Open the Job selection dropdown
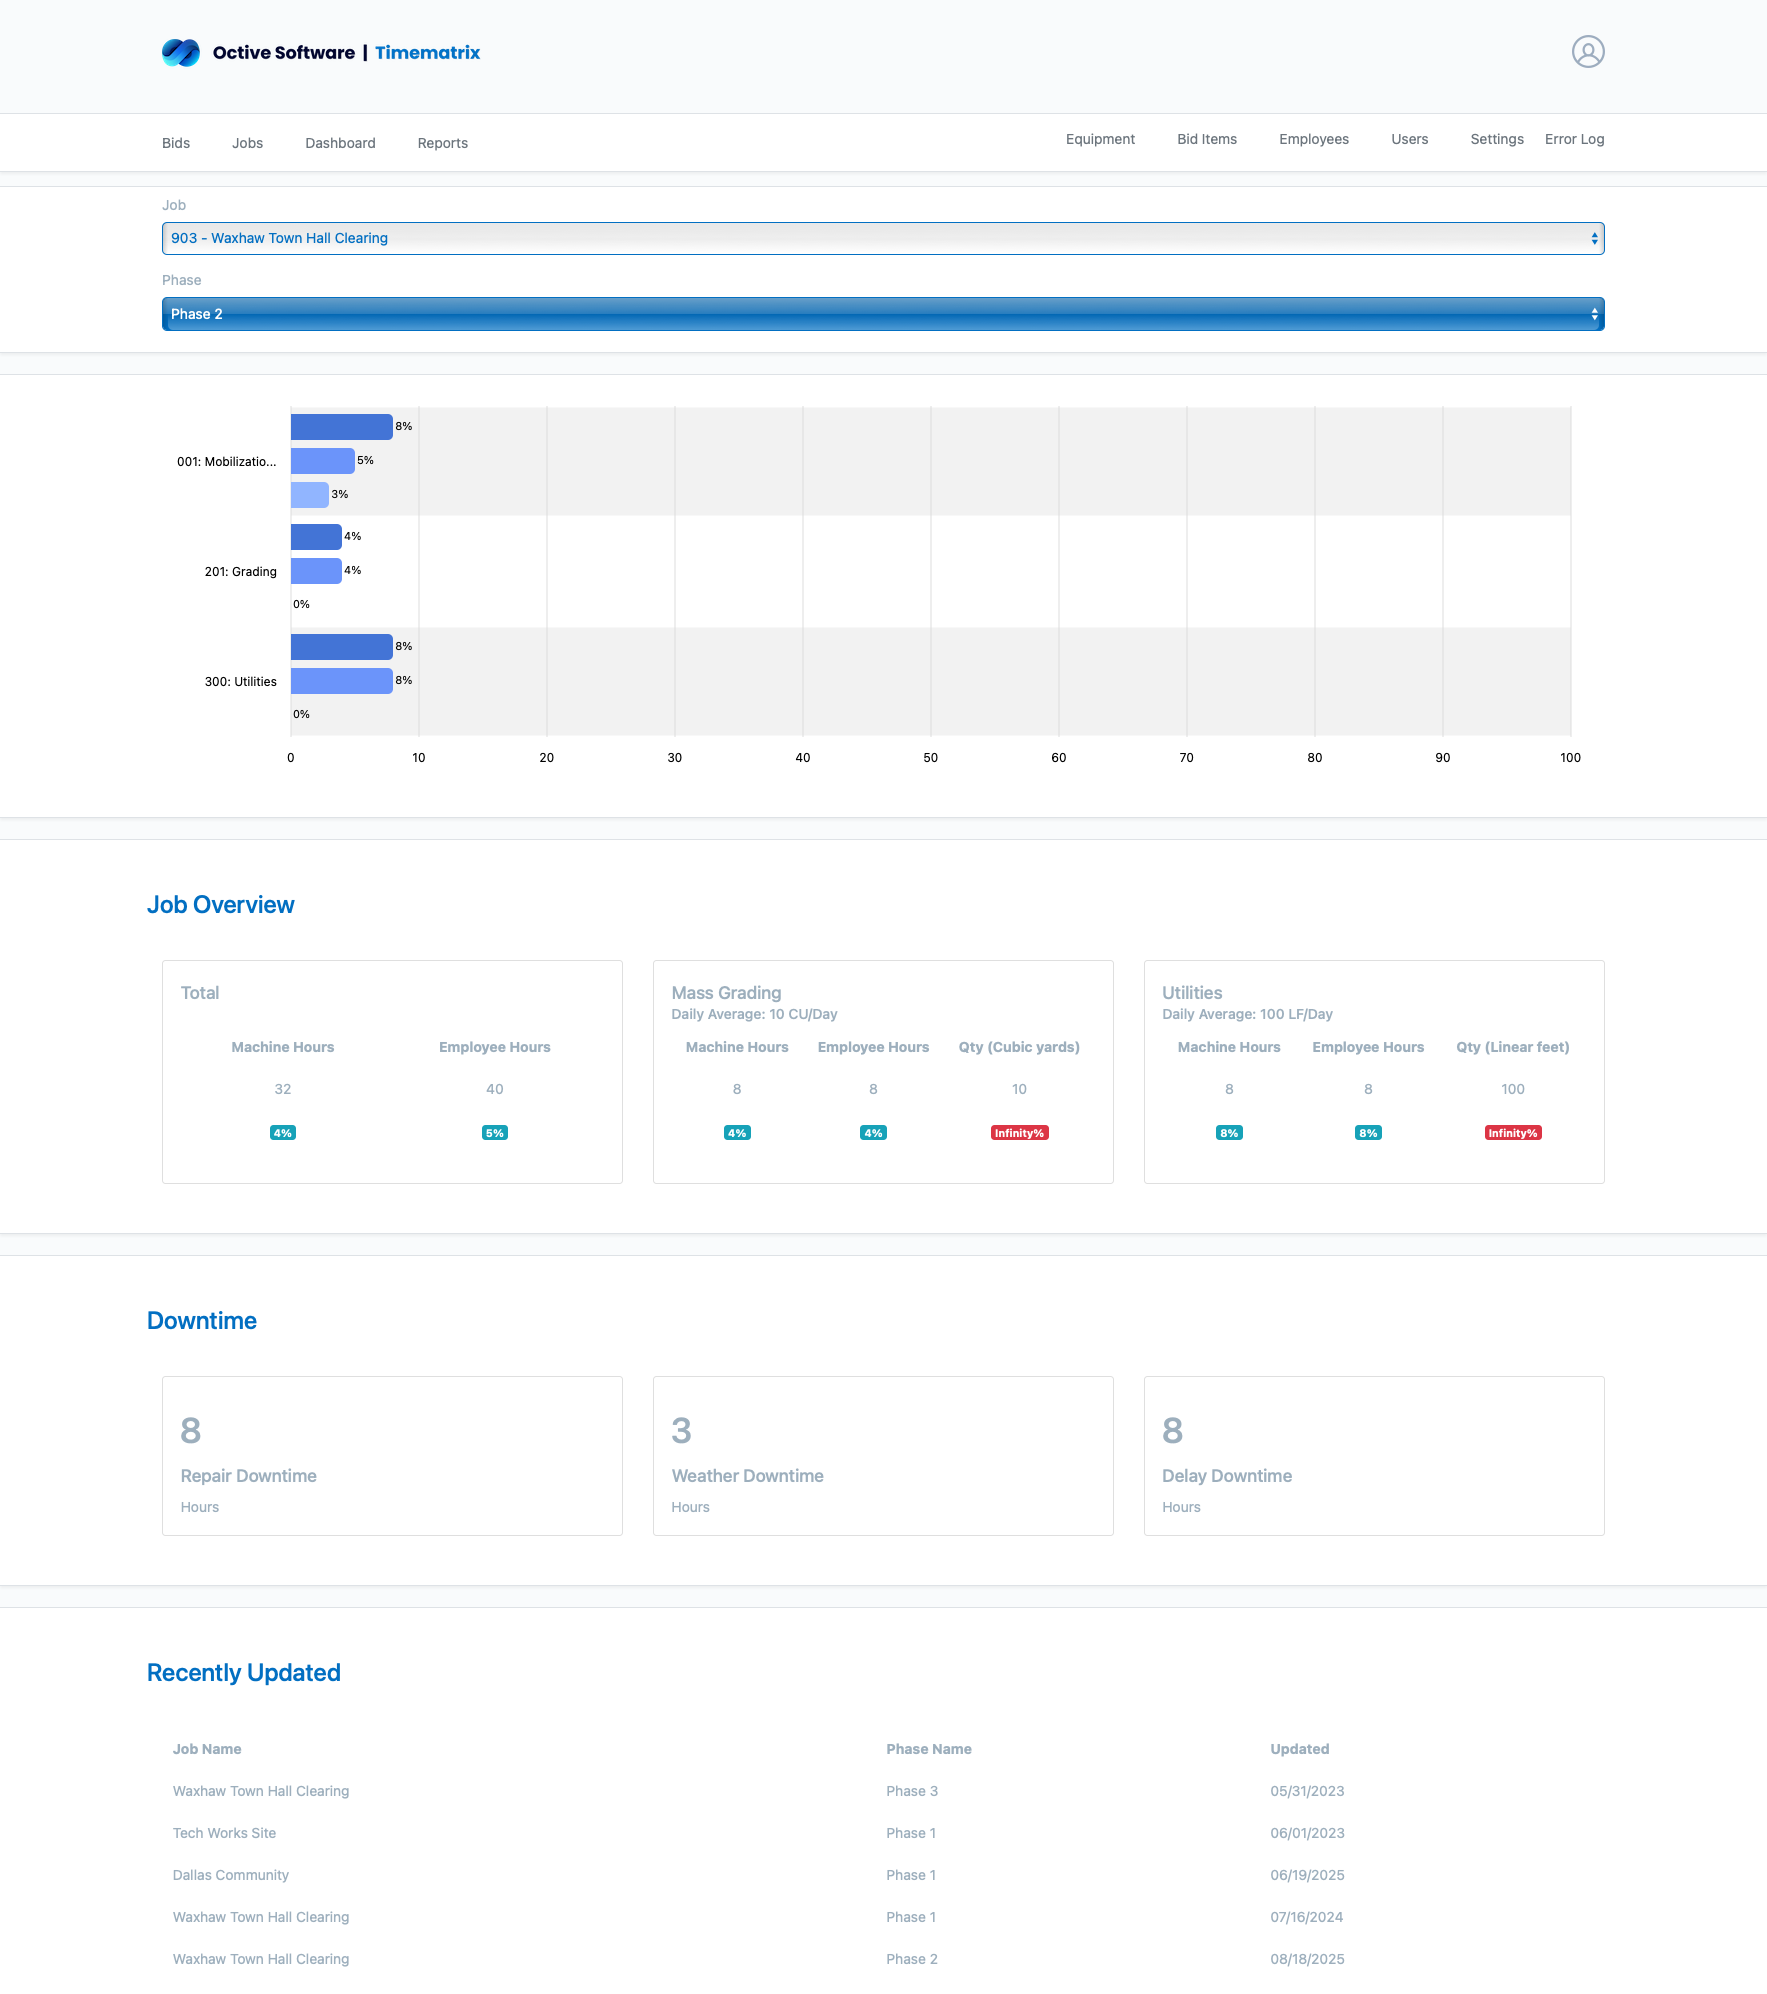The width and height of the screenshot is (1767, 1994). 882,239
